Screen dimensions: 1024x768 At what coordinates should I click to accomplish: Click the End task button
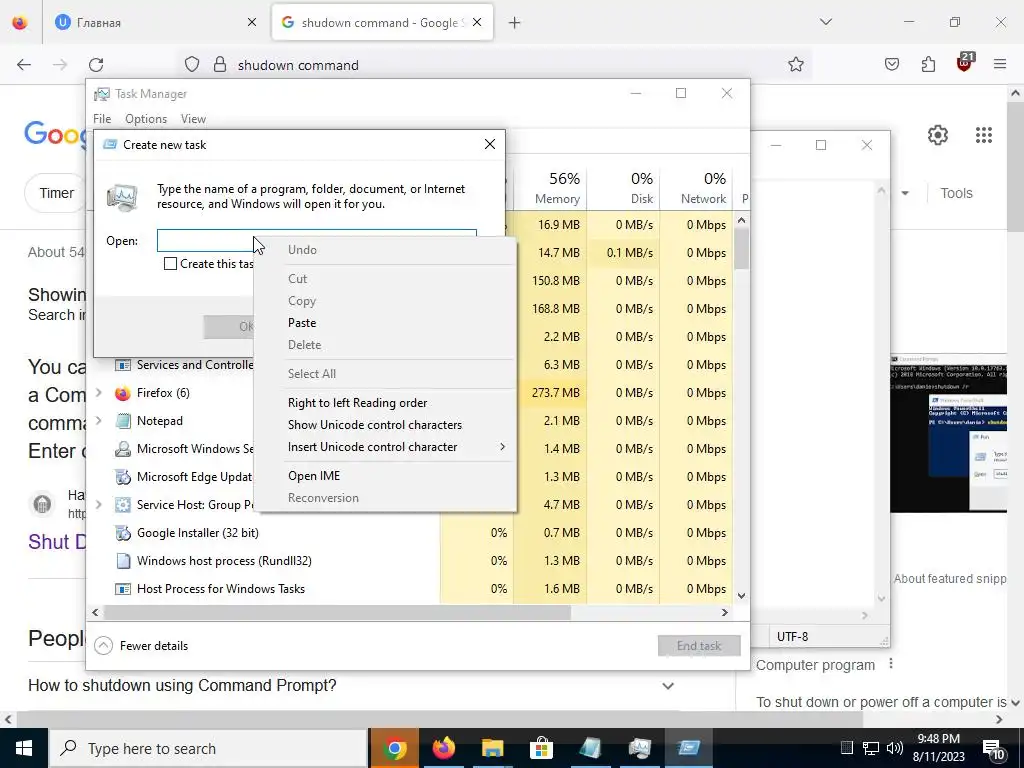tap(699, 646)
